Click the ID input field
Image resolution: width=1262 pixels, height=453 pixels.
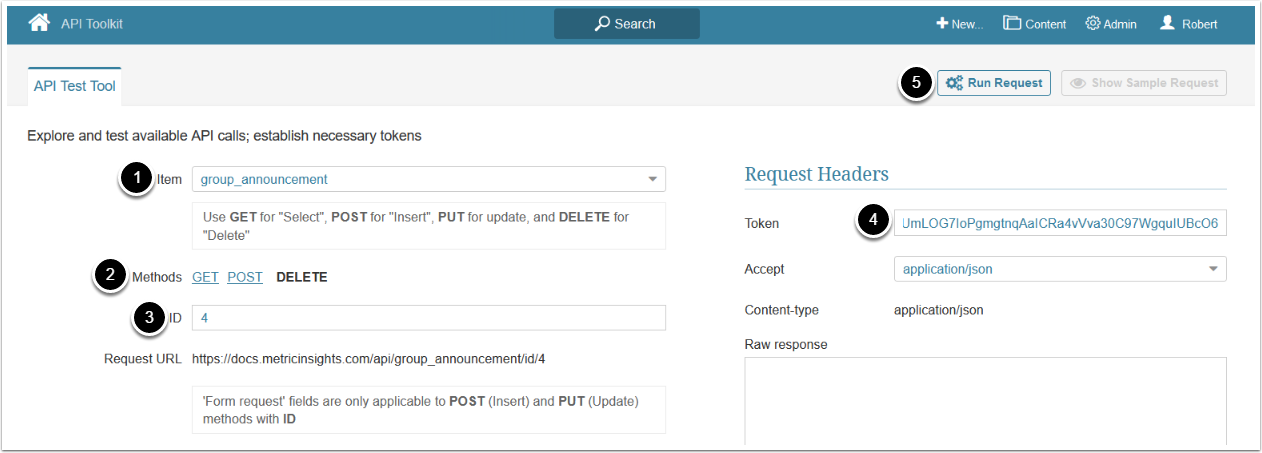[428, 318]
